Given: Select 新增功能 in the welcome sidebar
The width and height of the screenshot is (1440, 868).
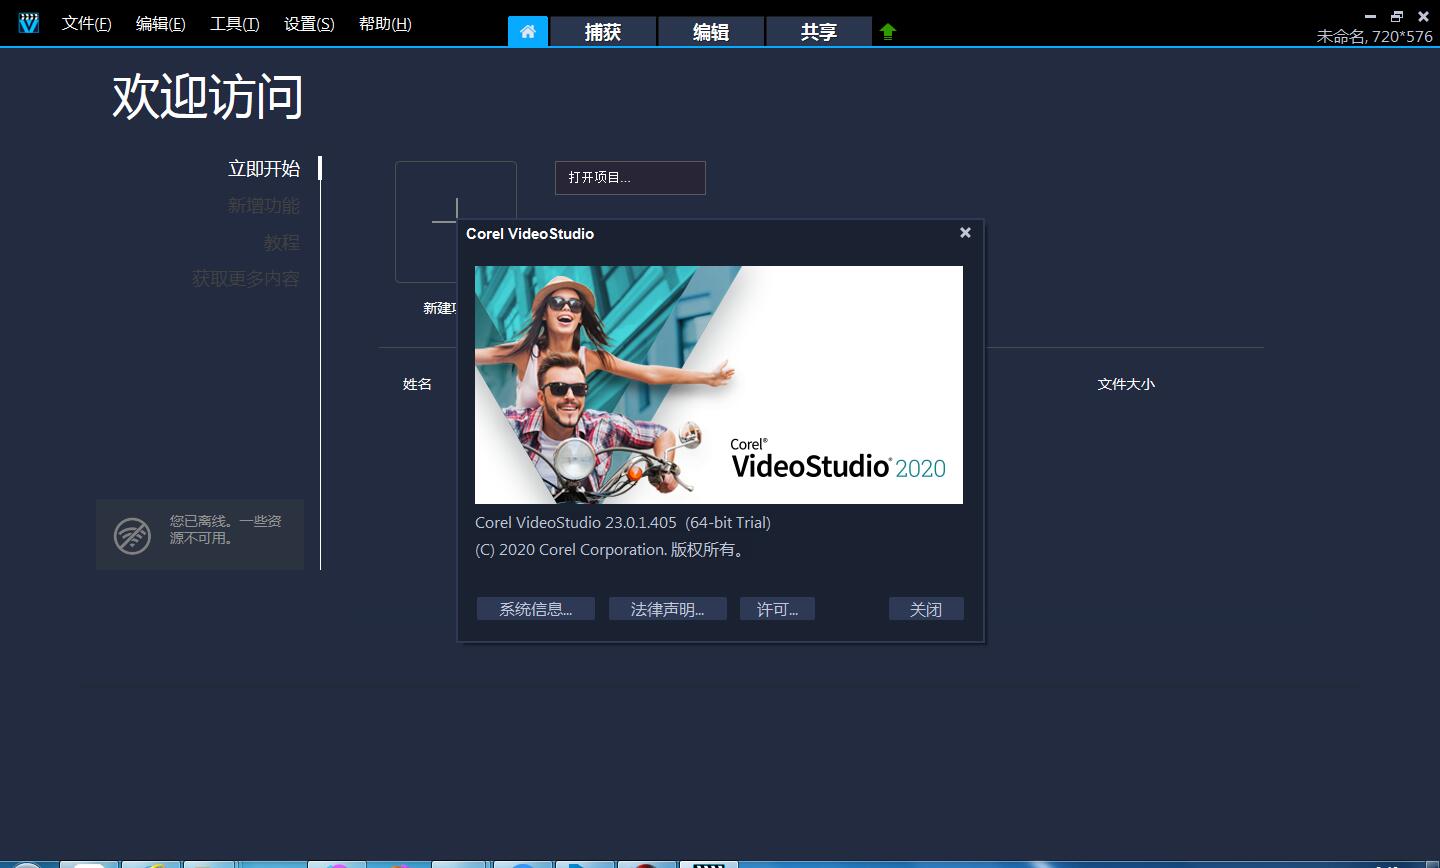Looking at the screenshot, I should [x=264, y=205].
